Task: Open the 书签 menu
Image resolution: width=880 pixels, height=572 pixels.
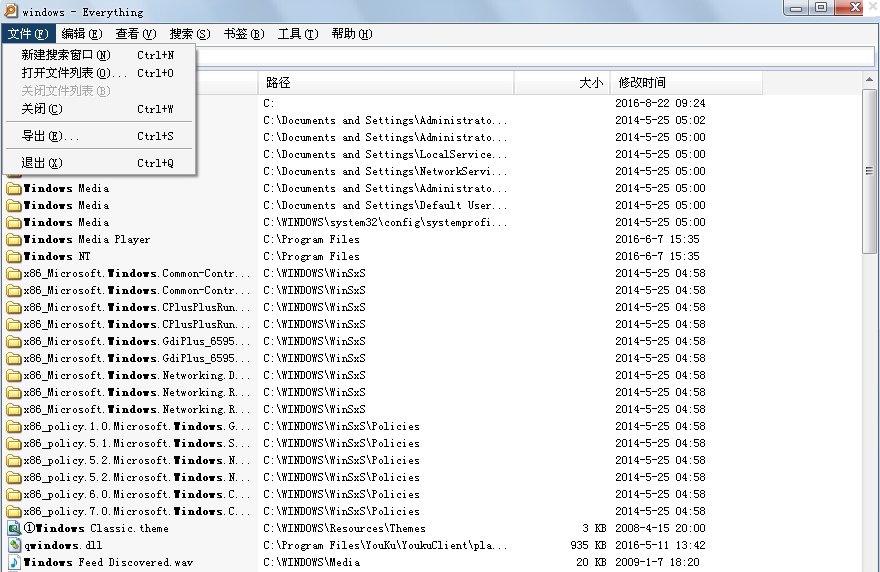Action: (243, 34)
